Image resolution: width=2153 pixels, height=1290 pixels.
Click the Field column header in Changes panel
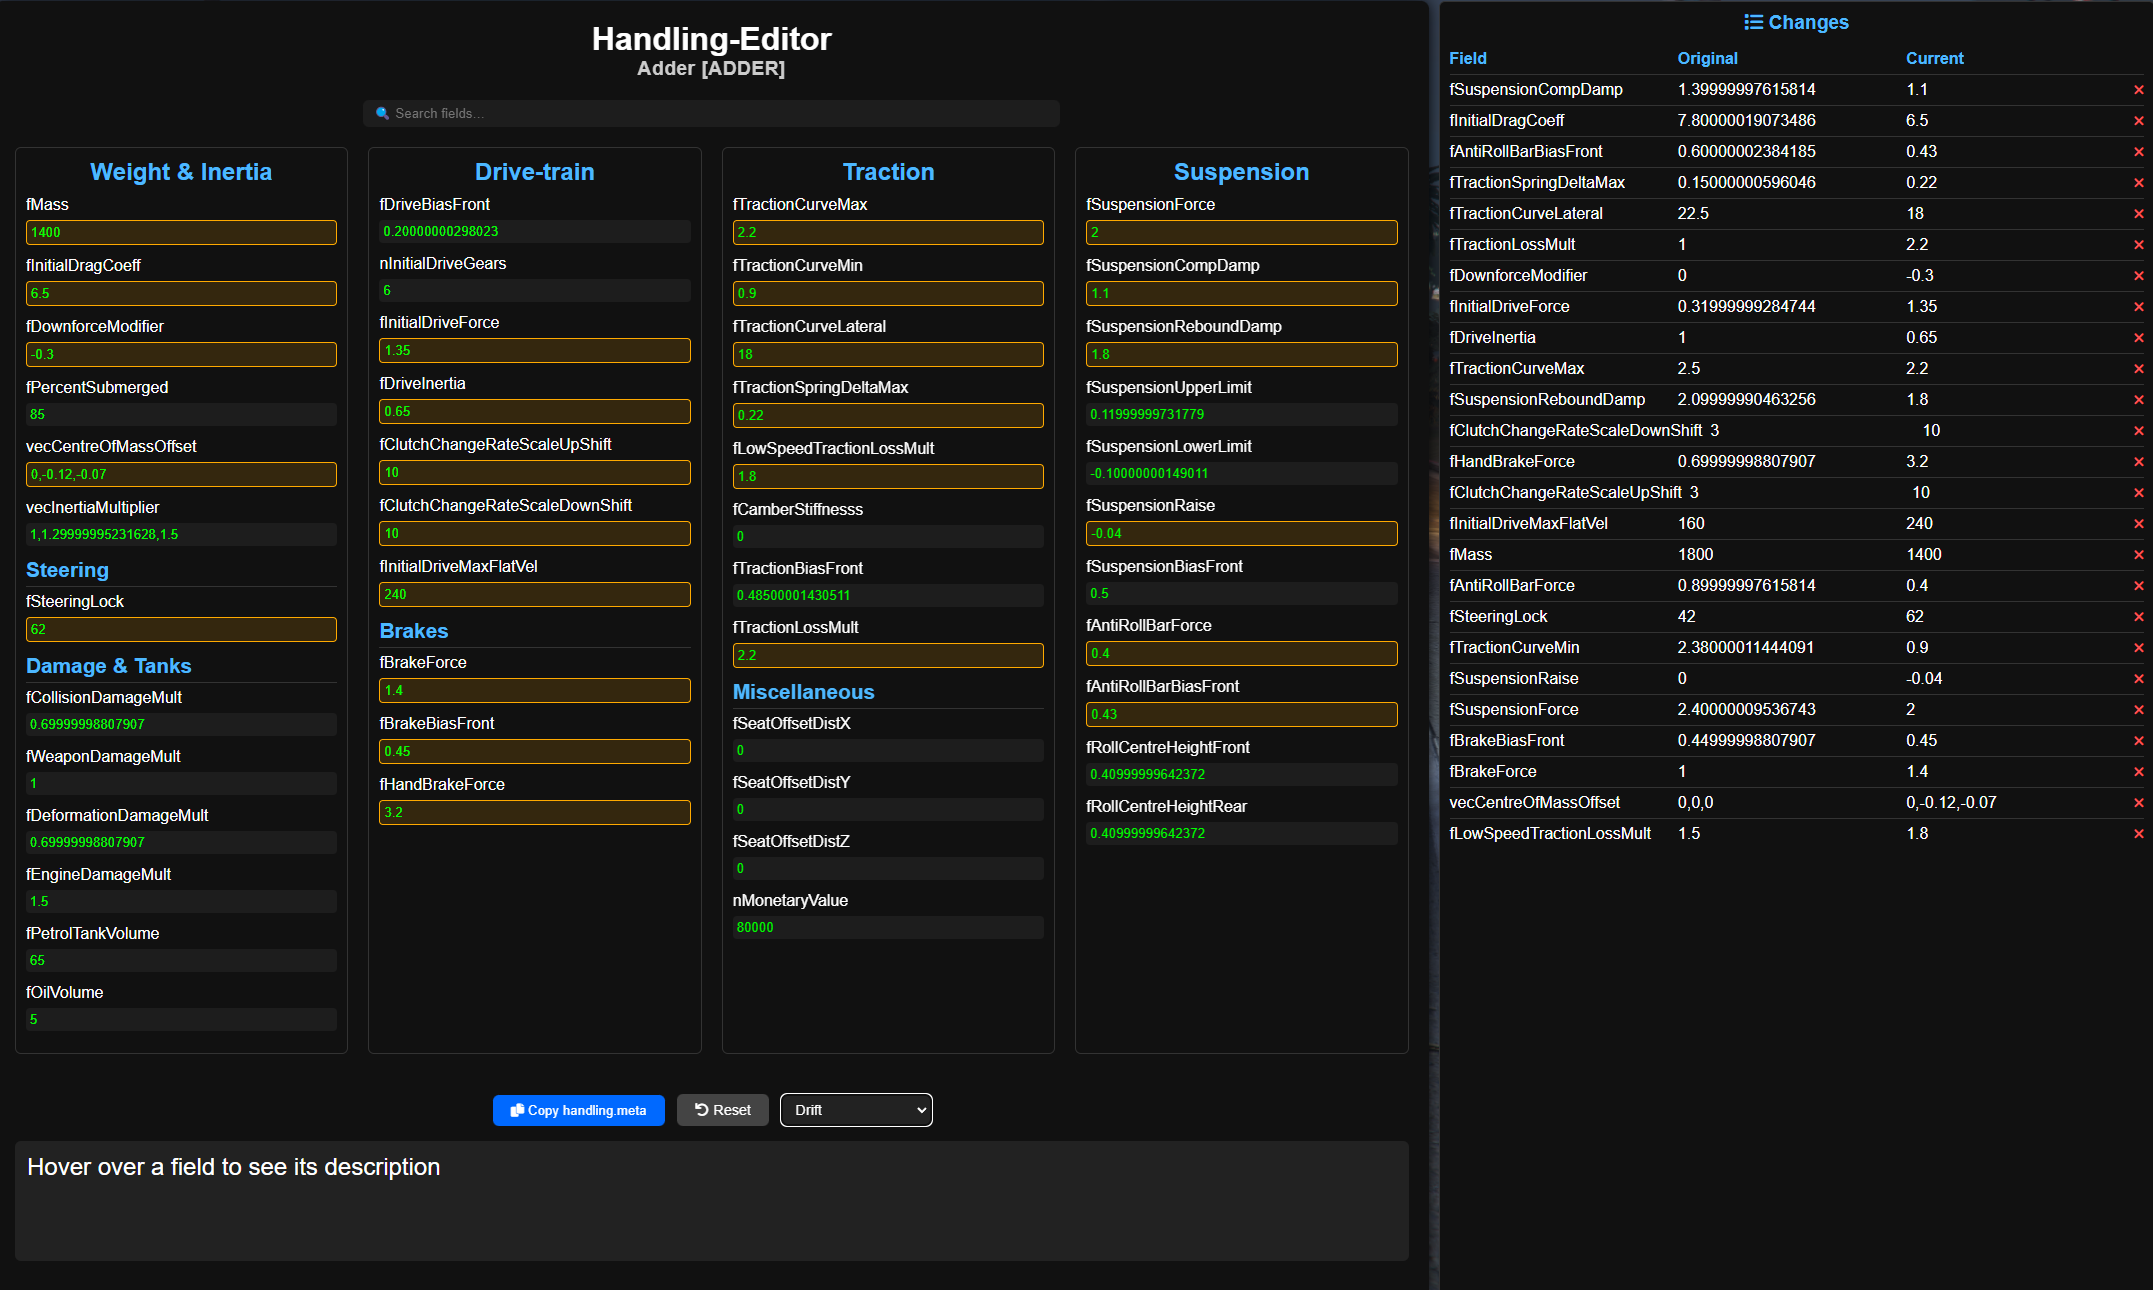tap(1467, 58)
